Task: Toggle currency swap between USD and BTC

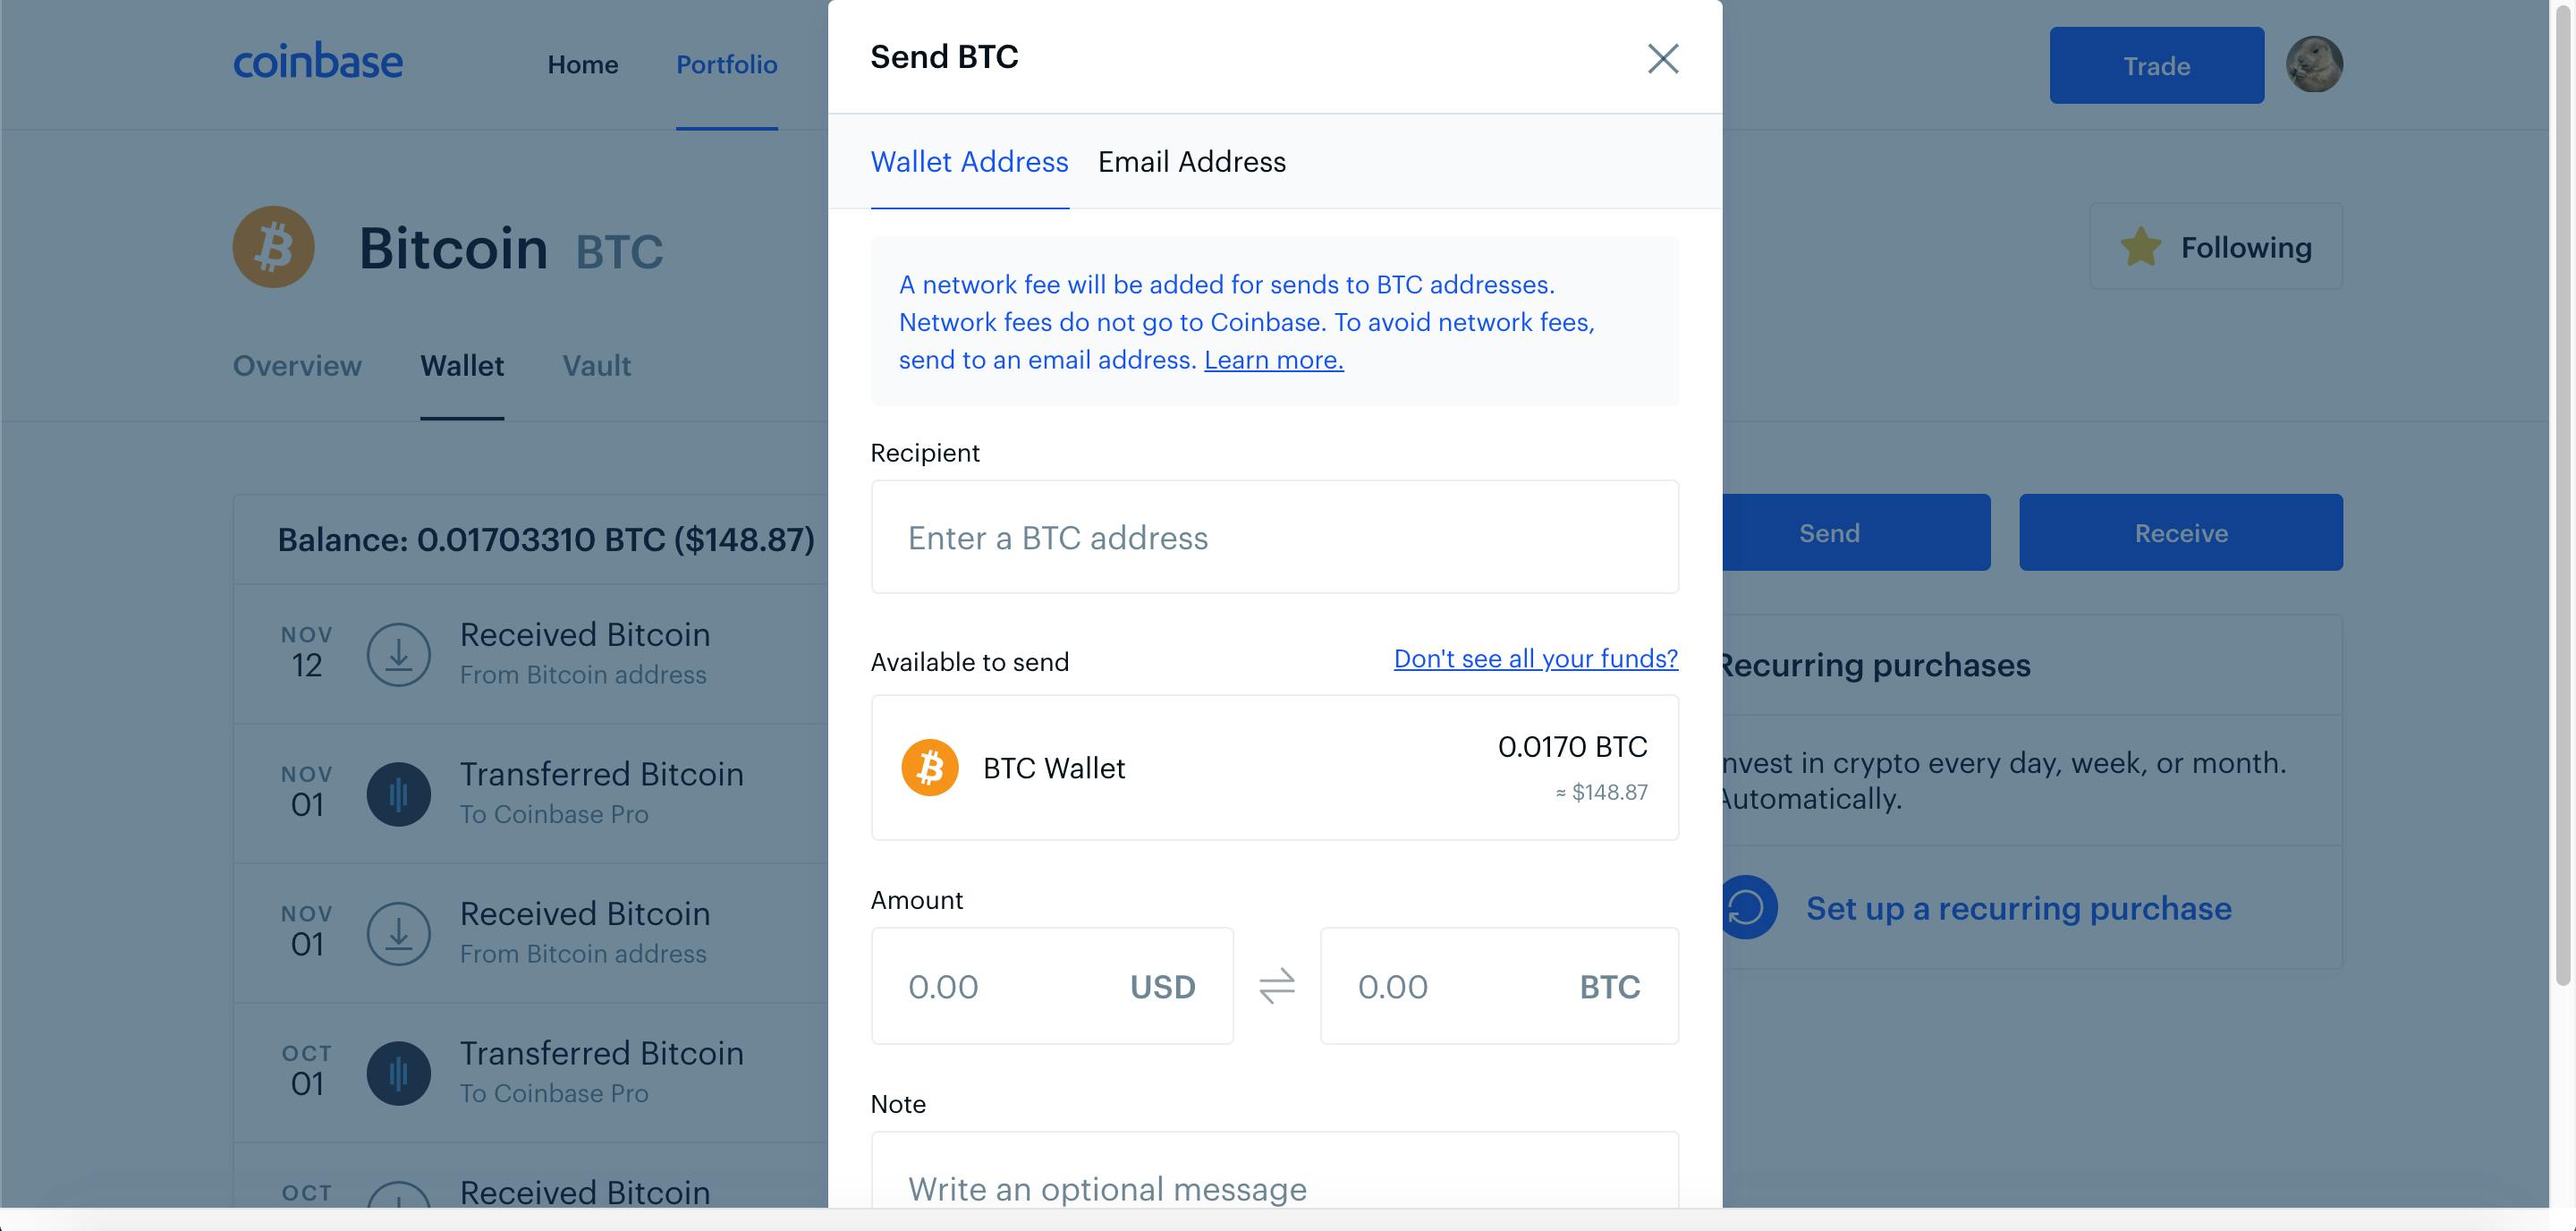Action: point(1276,986)
